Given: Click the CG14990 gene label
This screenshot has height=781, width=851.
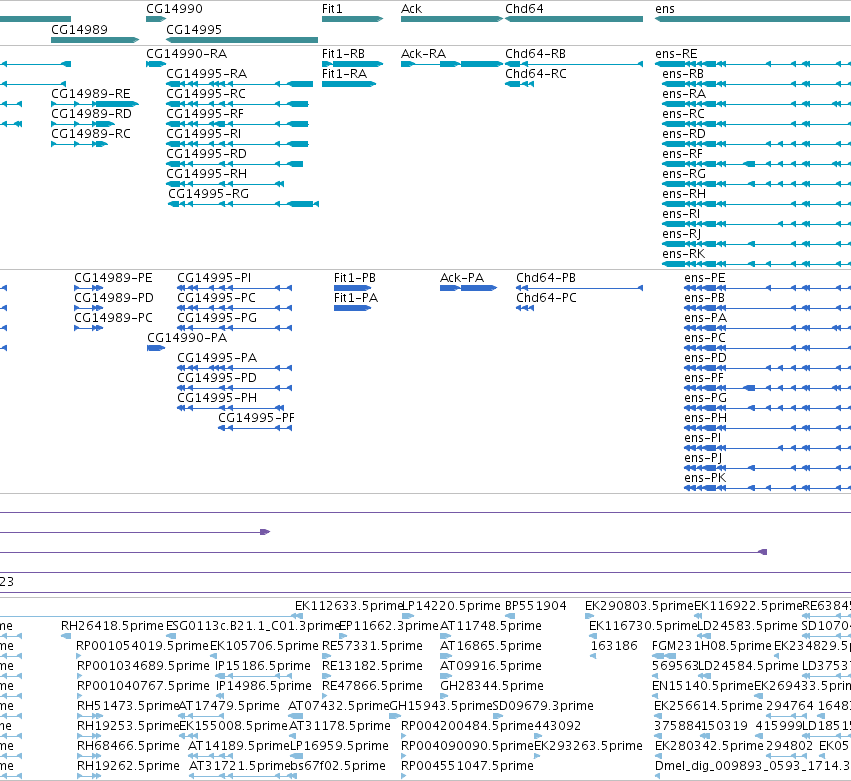Looking at the screenshot, I should tap(174, 9).
